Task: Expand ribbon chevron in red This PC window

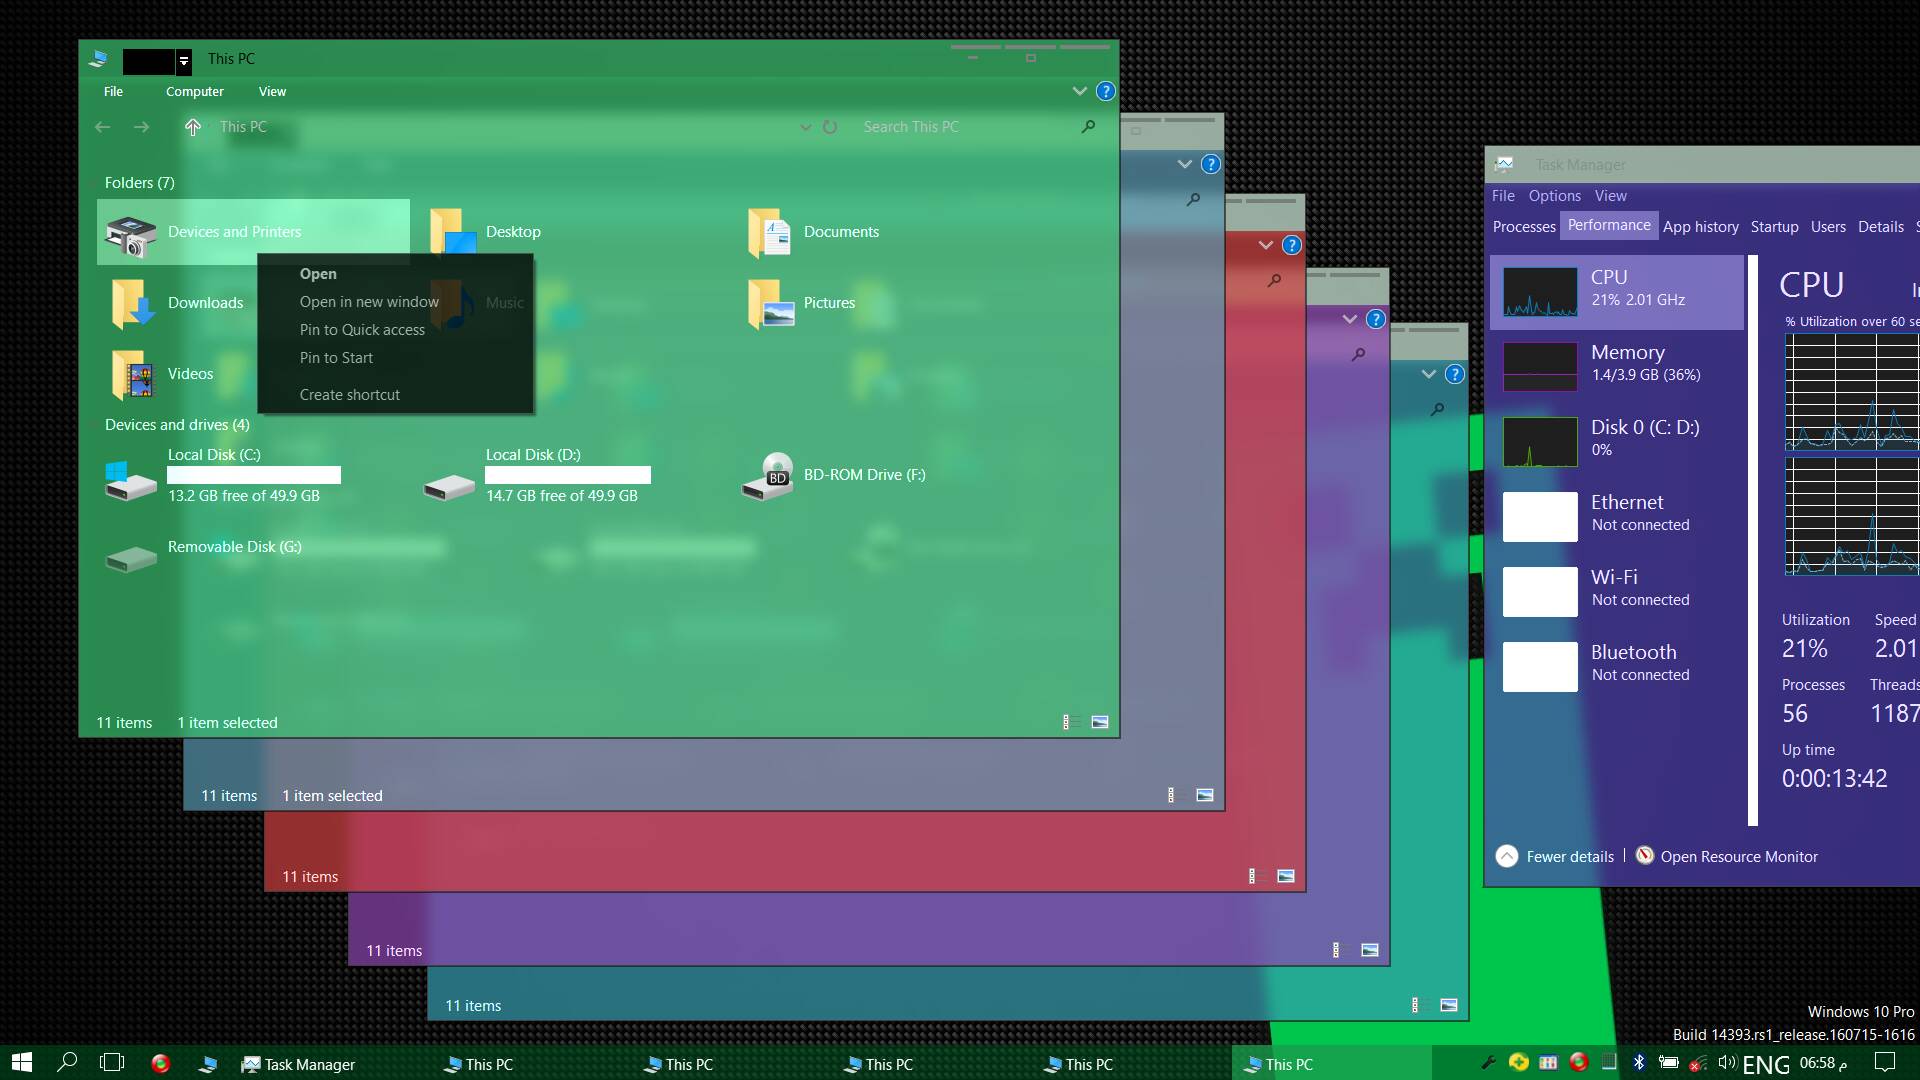Action: [x=1265, y=245]
